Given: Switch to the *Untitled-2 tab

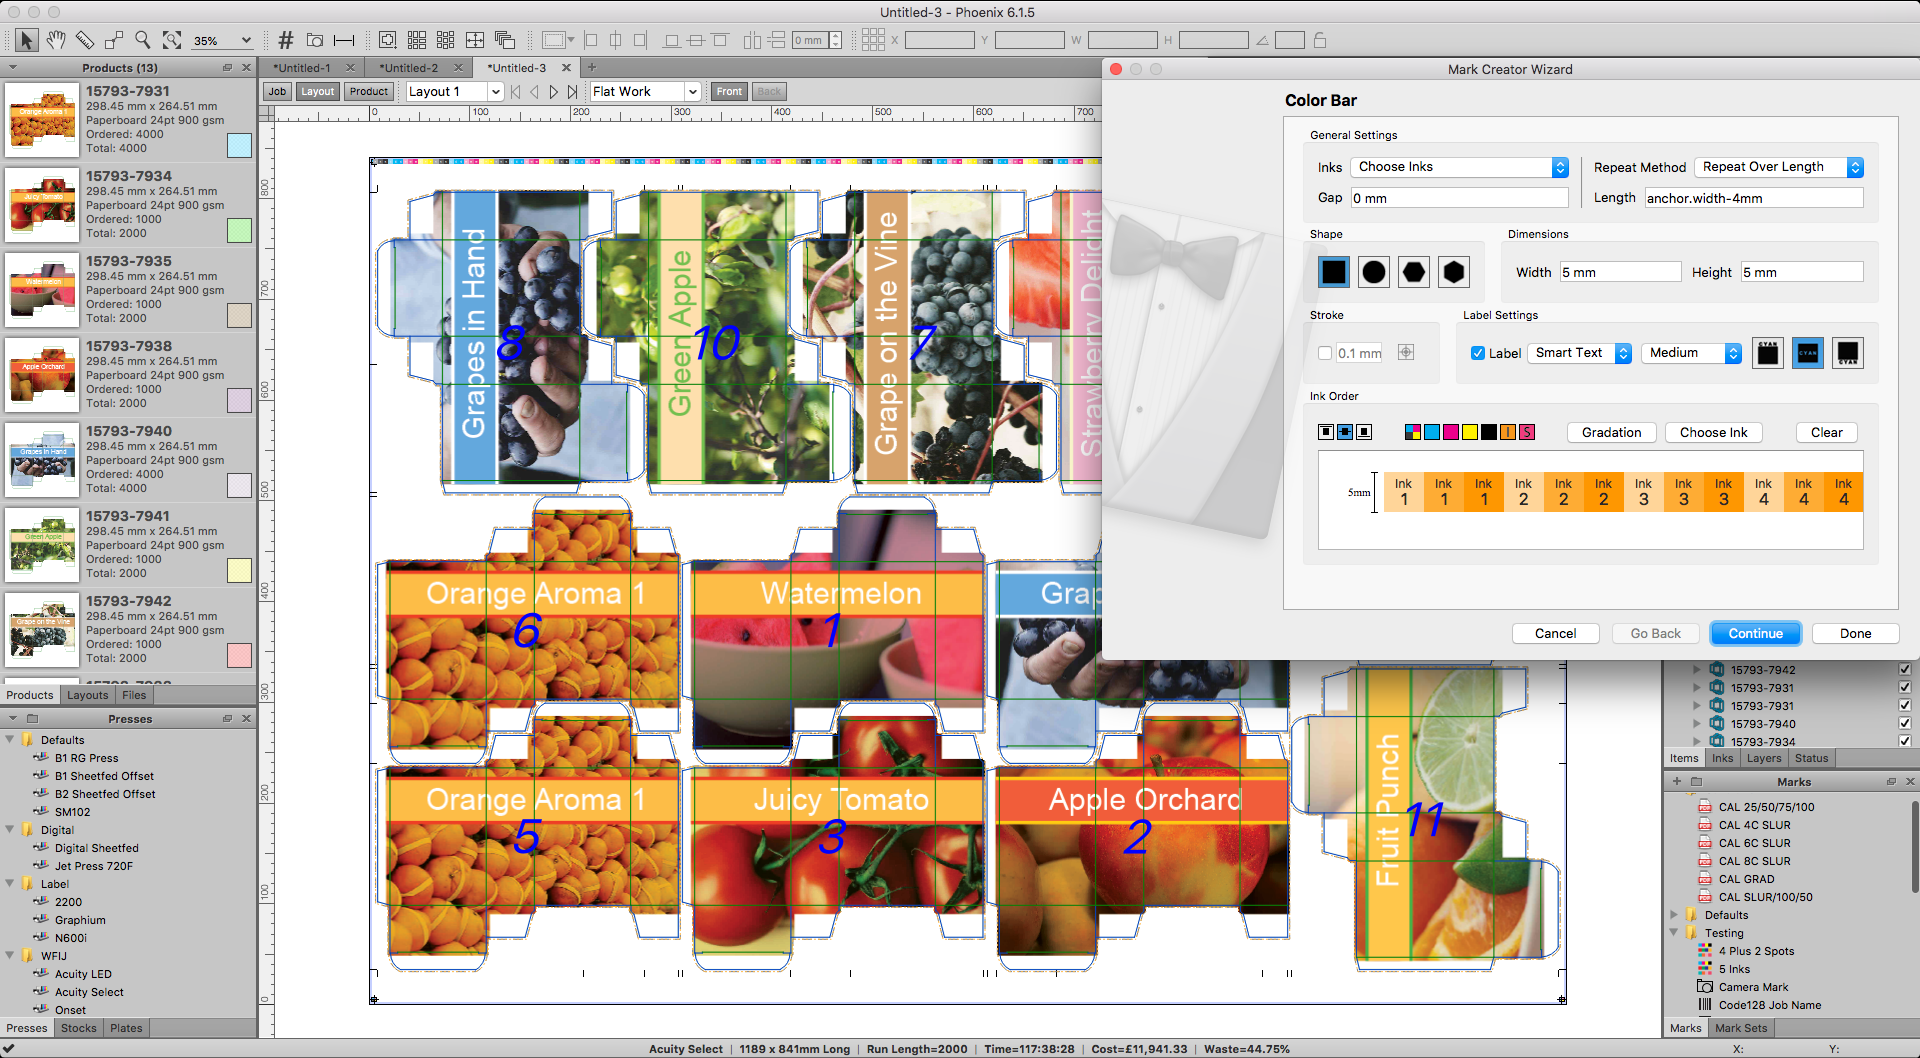Looking at the screenshot, I should pyautogui.click(x=409, y=67).
